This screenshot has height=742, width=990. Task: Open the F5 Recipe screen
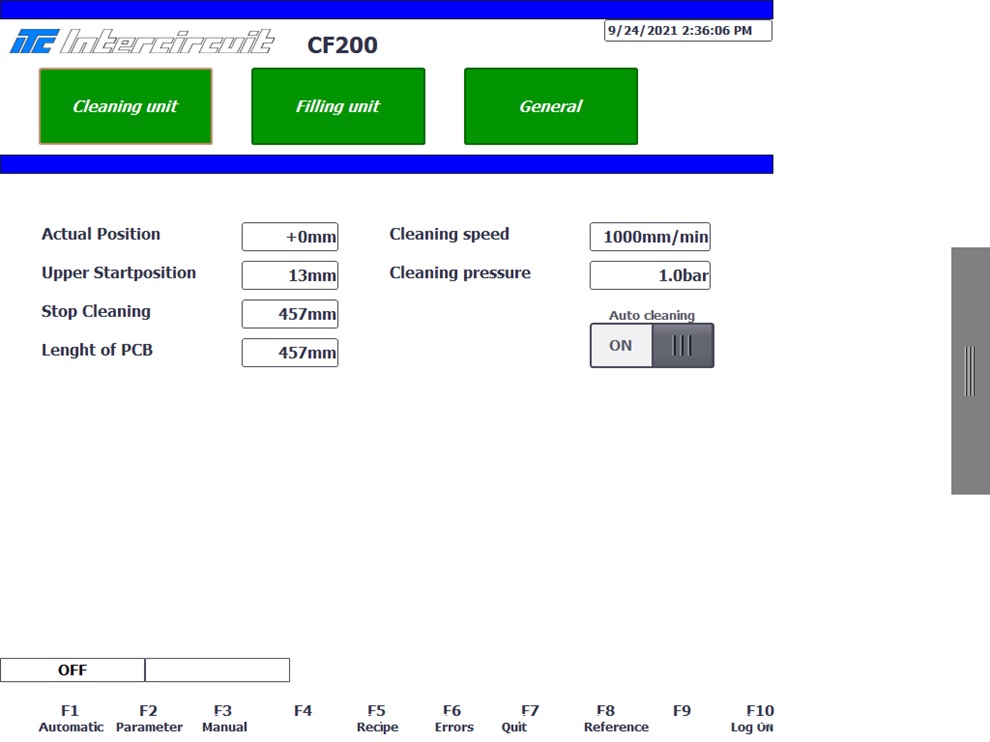pyautogui.click(x=377, y=718)
